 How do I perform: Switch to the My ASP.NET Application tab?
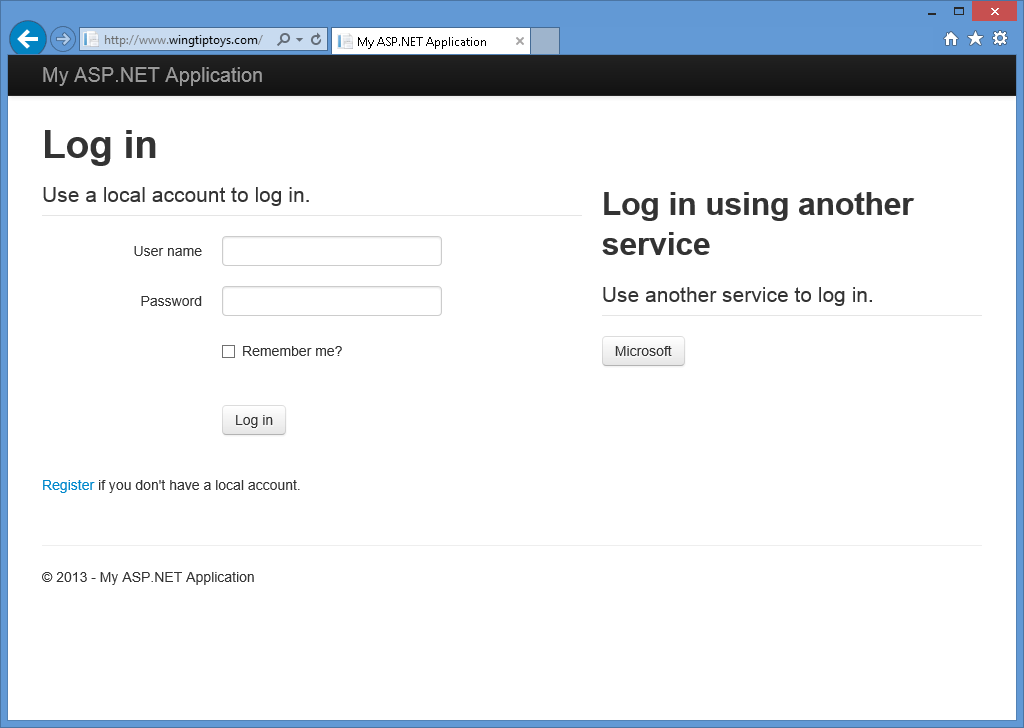coord(425,42)
